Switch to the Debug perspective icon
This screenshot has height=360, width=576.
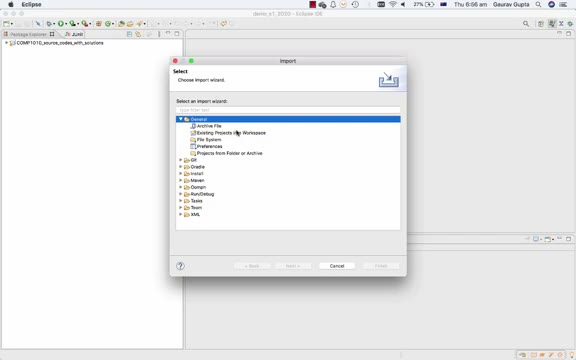click(x=570, y=24)
